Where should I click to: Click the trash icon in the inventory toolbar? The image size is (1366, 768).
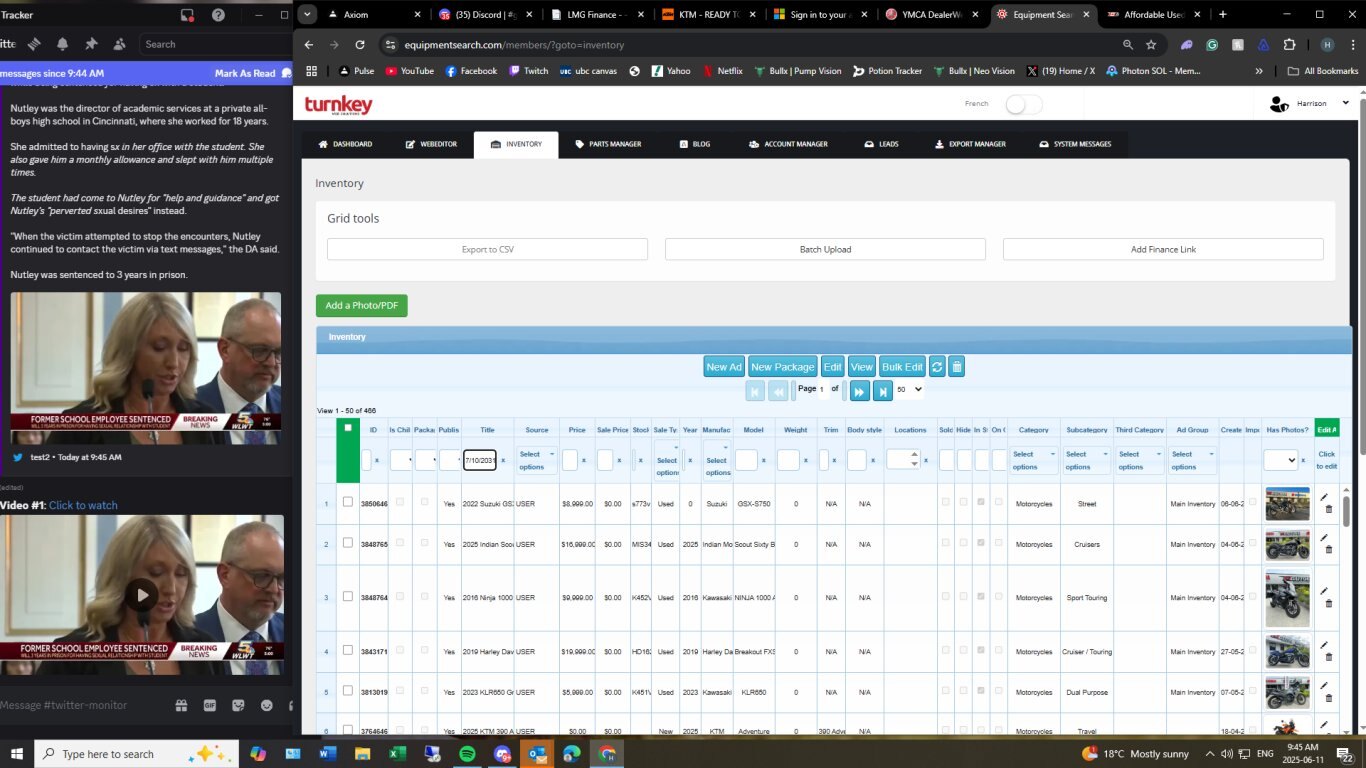pos(957,367)
